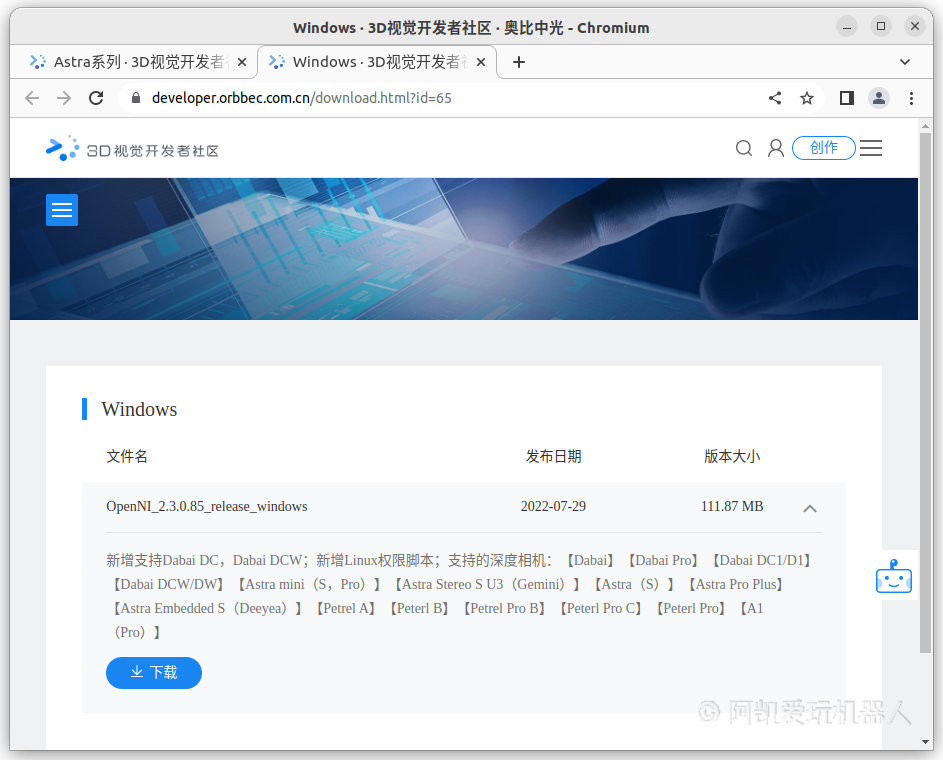This screenshot has width=943, height=760.
Task: Minimize the Chromium window
Action: pos(847,26)
